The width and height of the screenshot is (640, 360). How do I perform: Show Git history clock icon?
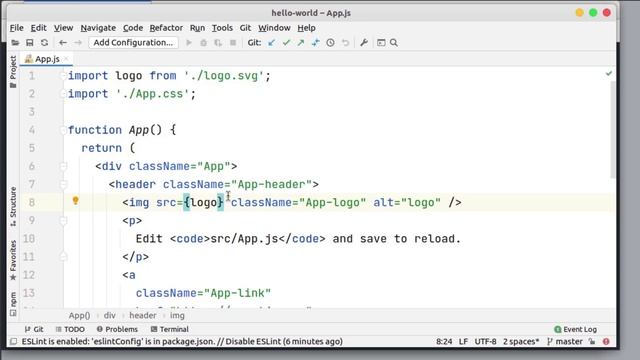pyautogui.click(x=330, y=42)
